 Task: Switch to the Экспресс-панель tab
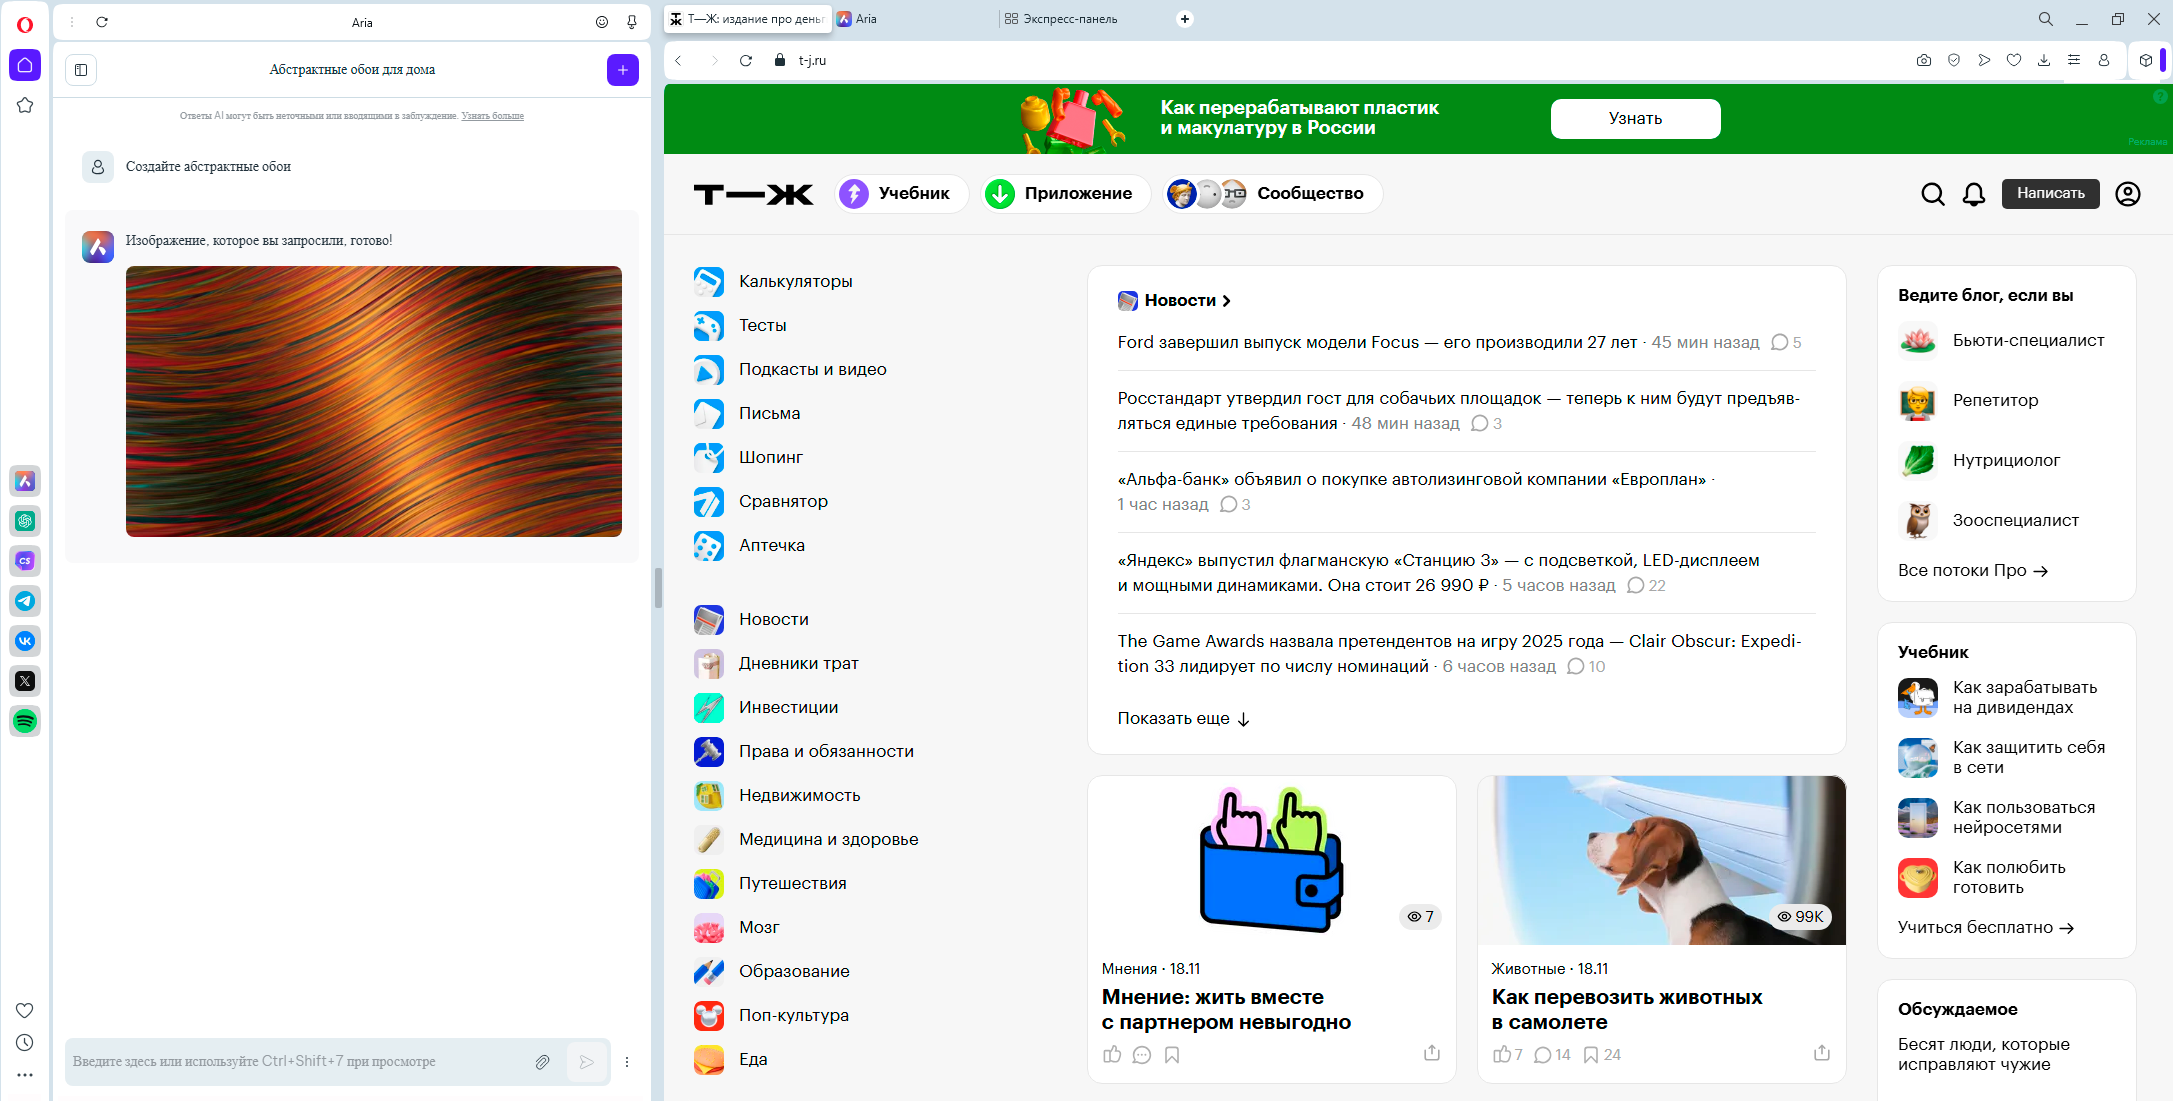tap(1069, 19)
